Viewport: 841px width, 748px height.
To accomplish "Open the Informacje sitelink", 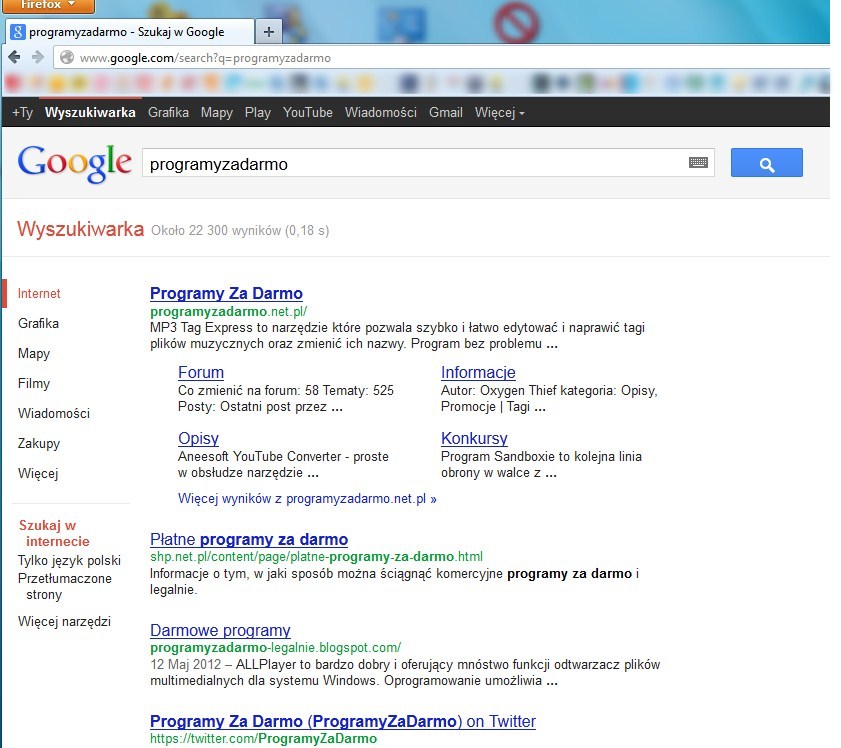I will coord(478,372).
